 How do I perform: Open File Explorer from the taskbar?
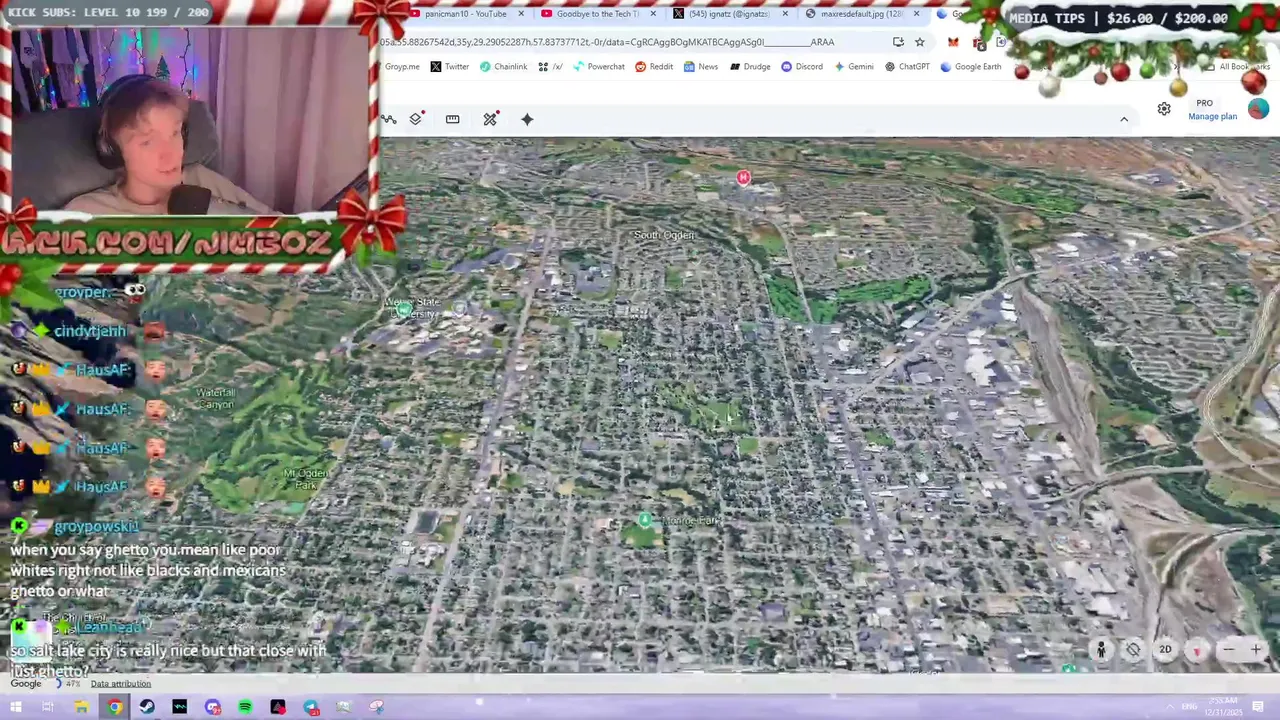pos(82,707)
